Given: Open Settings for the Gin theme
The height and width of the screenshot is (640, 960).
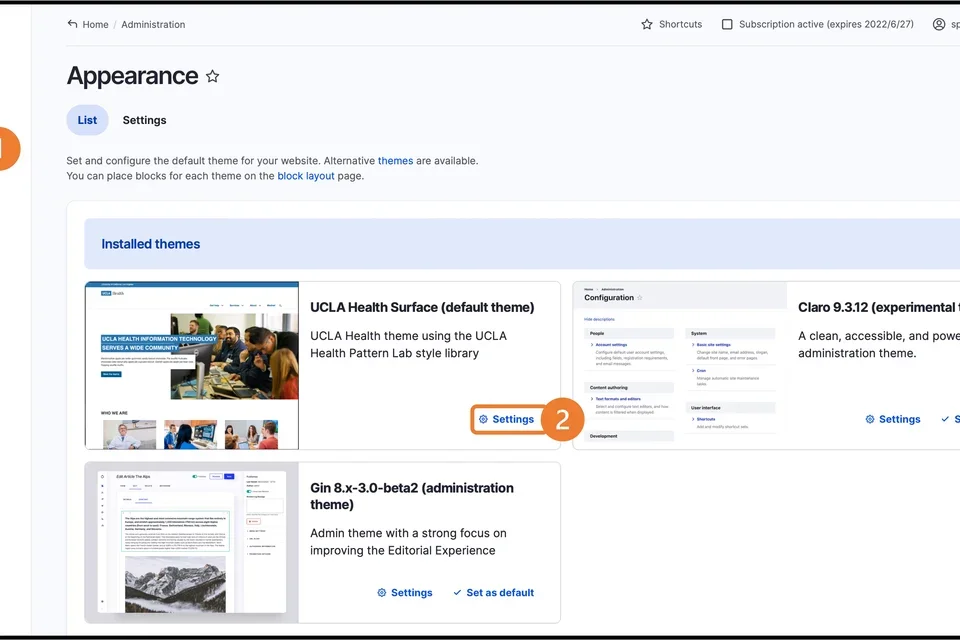Looking at the screenshot, I should (405, 593).
